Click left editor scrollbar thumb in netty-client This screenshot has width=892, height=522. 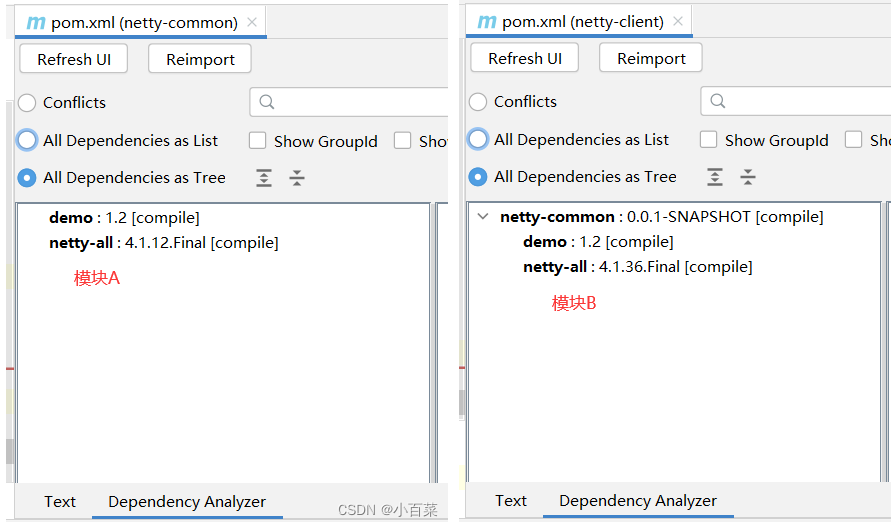tap(461, 403)
